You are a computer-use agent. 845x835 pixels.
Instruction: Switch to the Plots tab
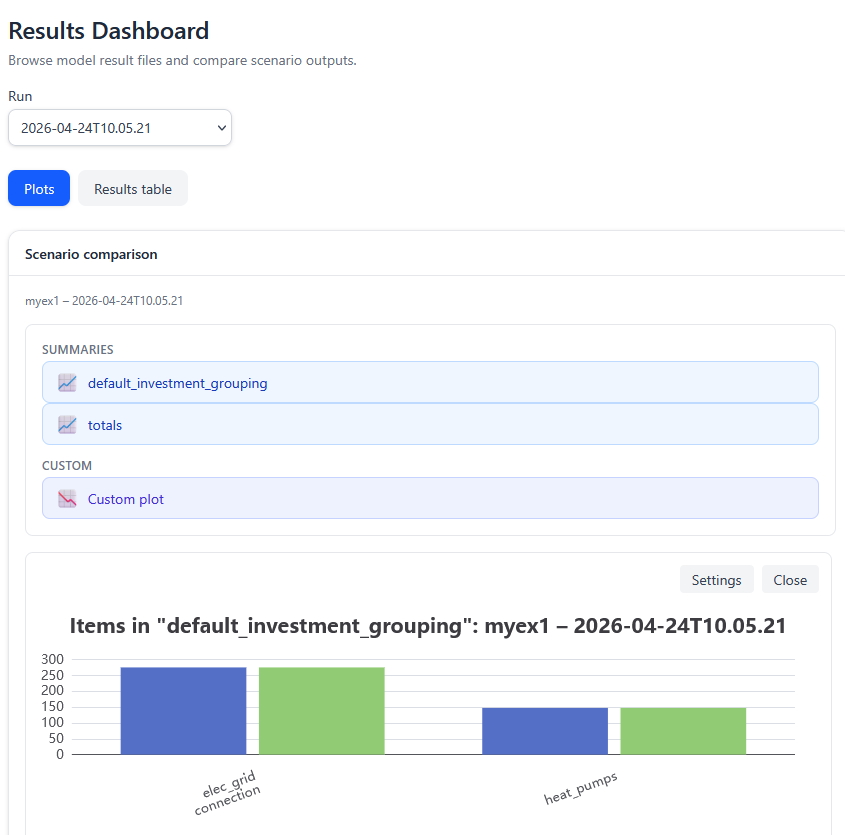39,189
